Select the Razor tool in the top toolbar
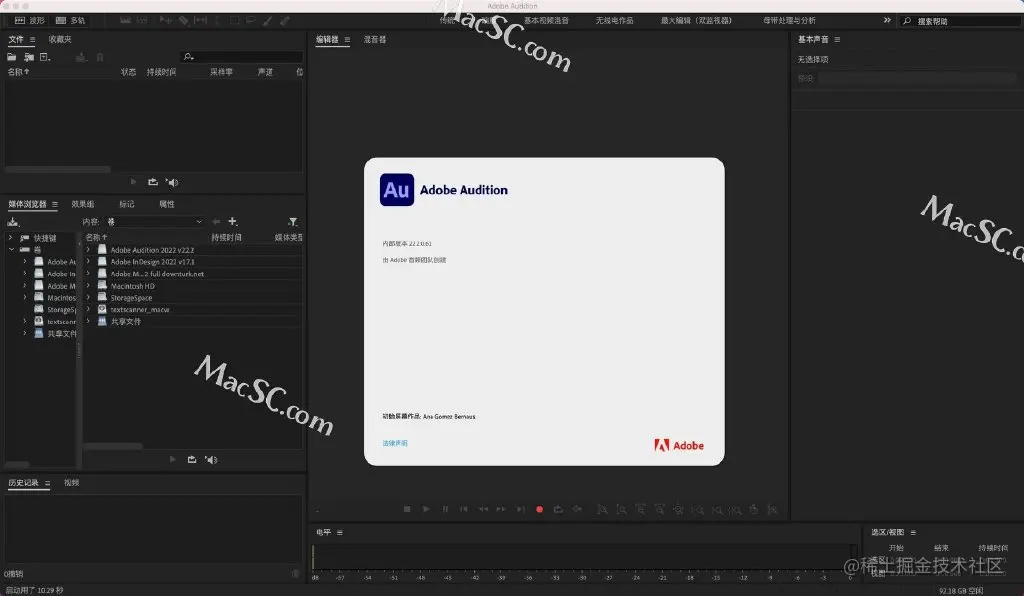1024x596 pixels. pyautogui.click(x=184, y=20)
